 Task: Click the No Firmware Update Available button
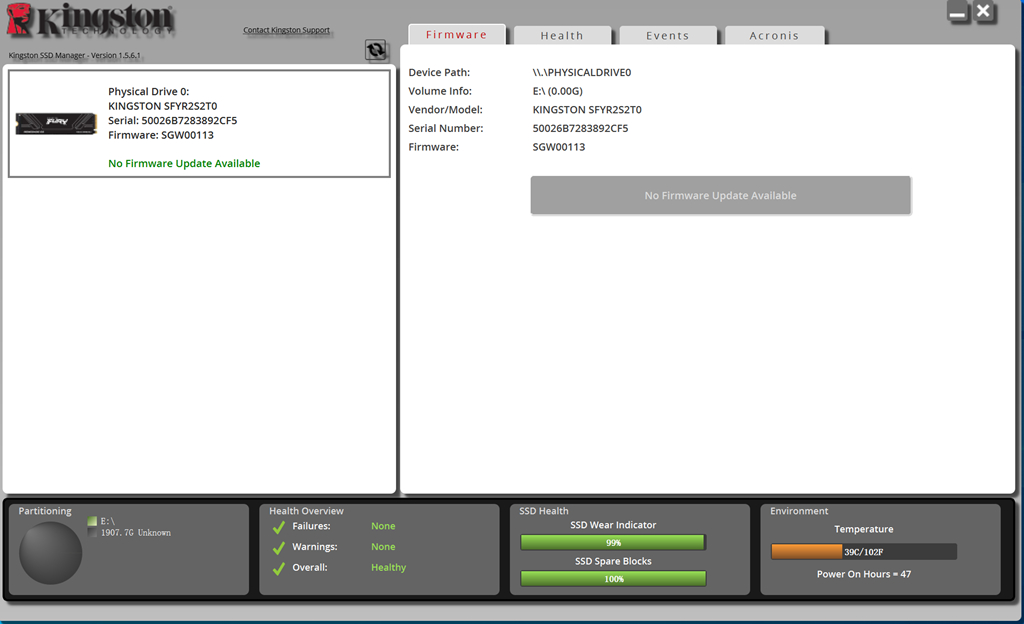click(x=720, y=195)
